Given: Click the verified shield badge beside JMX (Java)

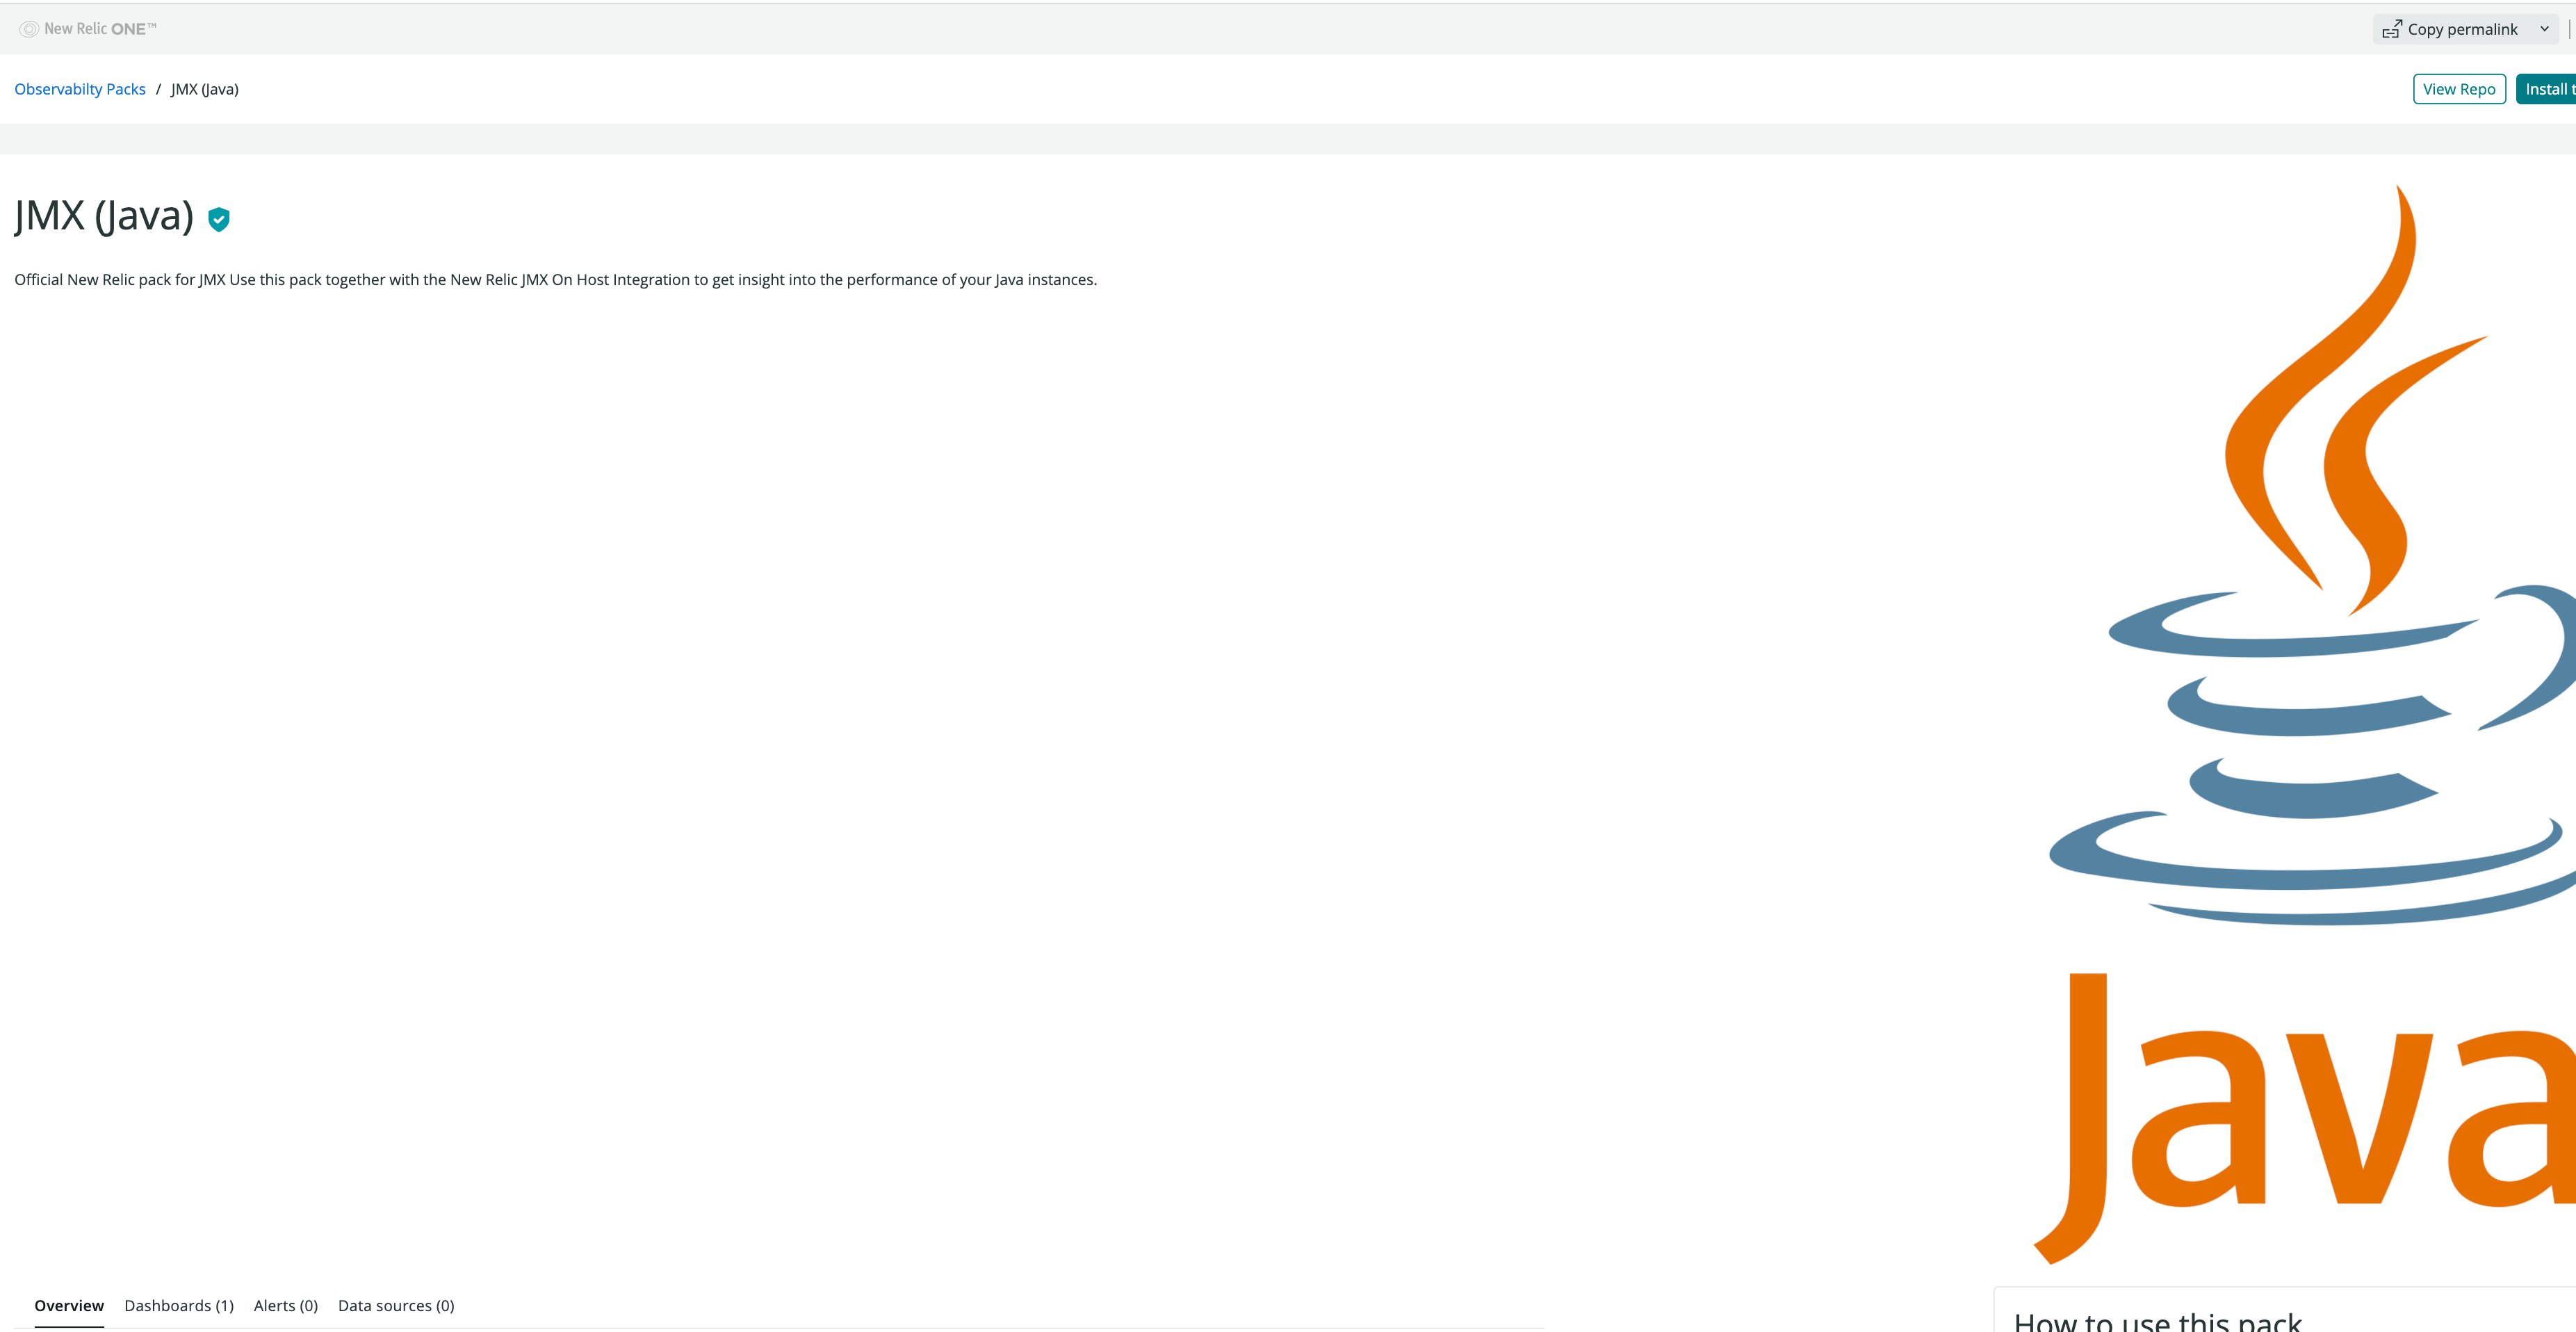Looking at the screenshot, I should coord(218,219).
